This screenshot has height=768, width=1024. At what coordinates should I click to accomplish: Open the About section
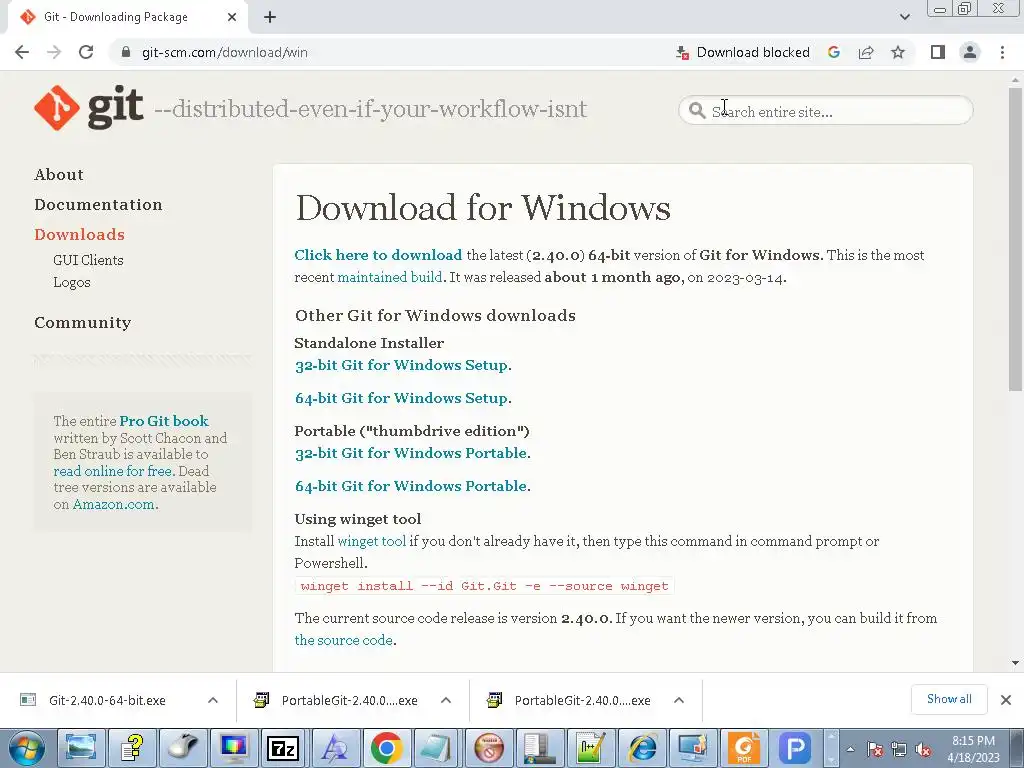[x=59, y=174]
